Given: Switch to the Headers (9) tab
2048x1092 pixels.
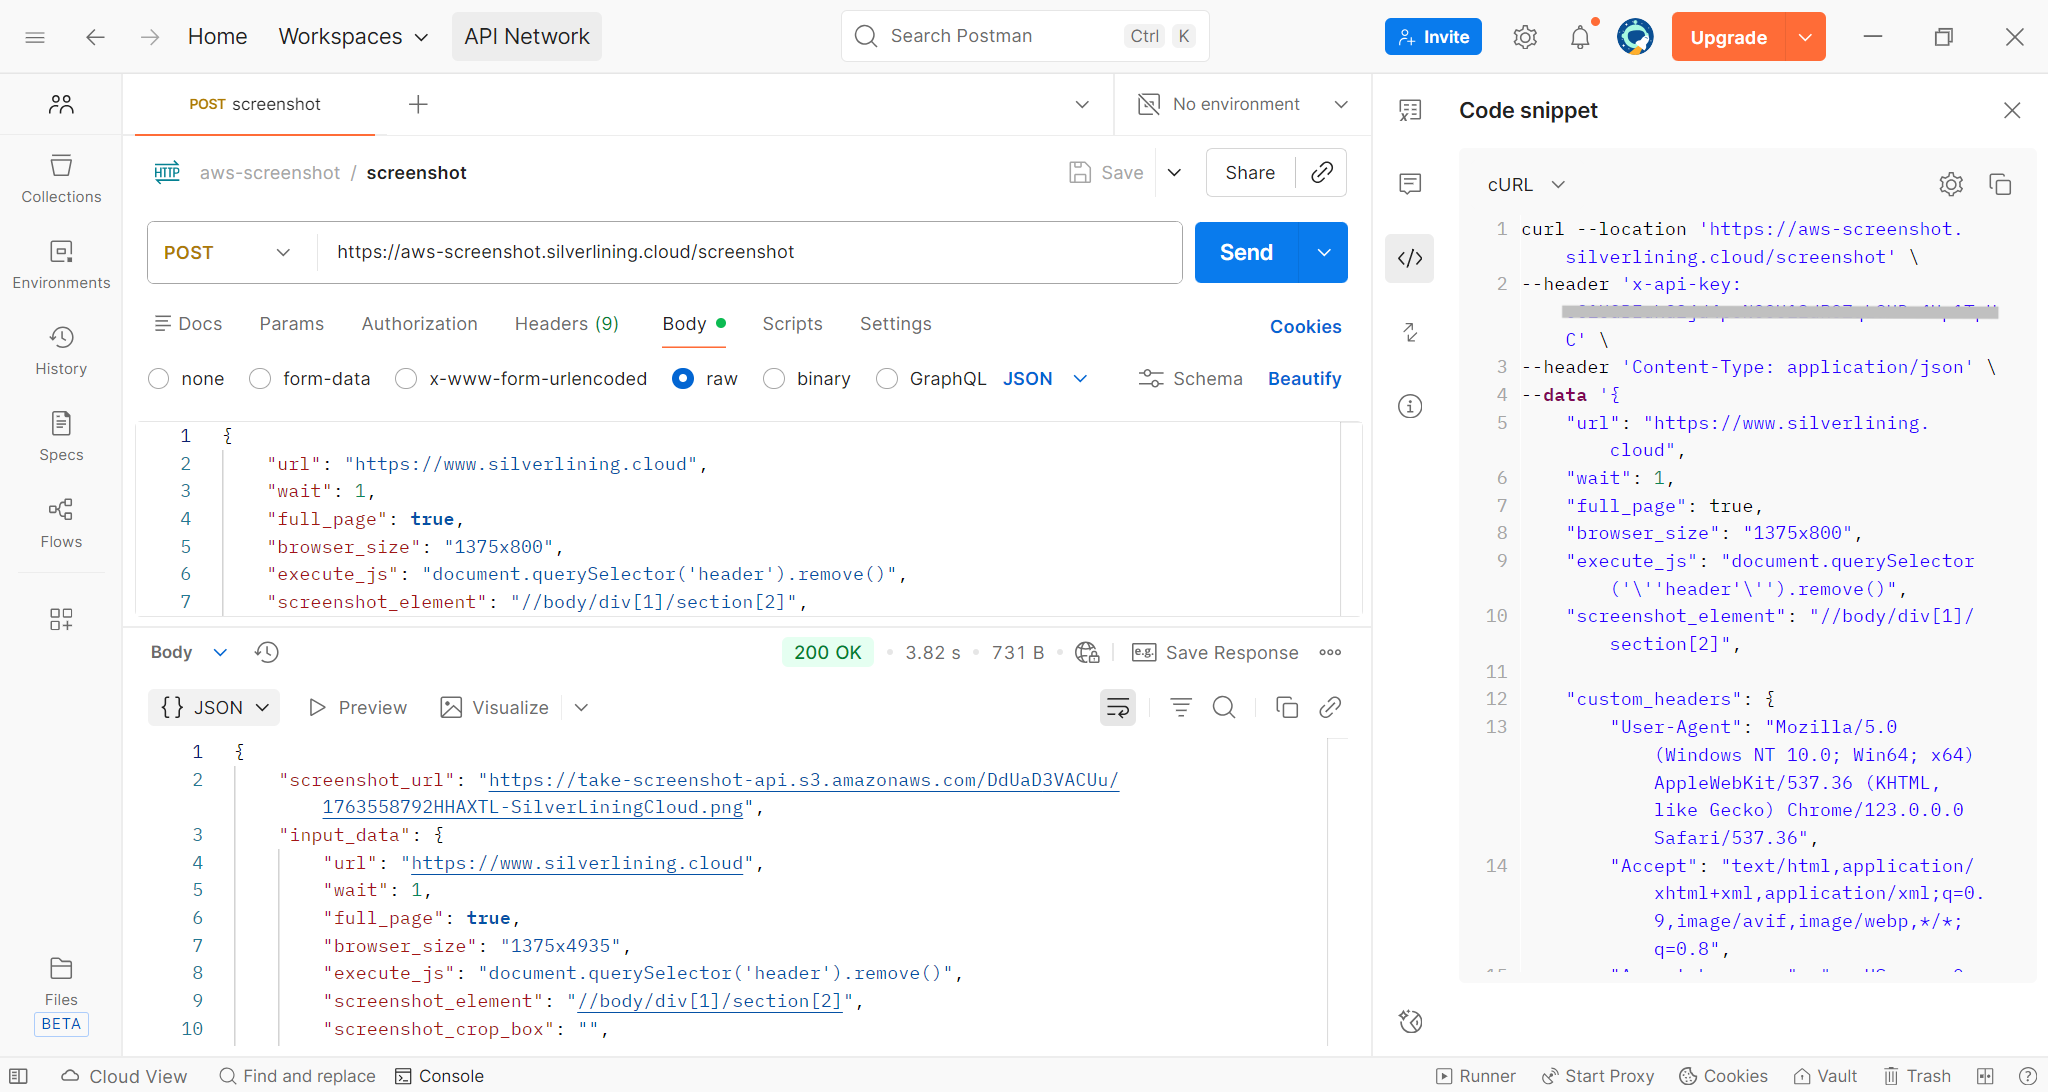Looking at the screenshot, I should coord(566,324).
